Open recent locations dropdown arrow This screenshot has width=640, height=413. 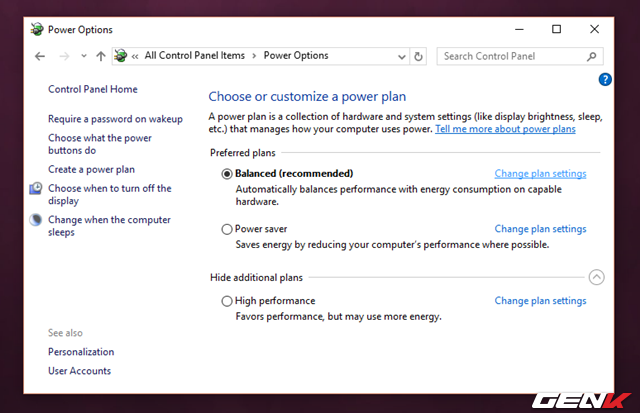84,56
